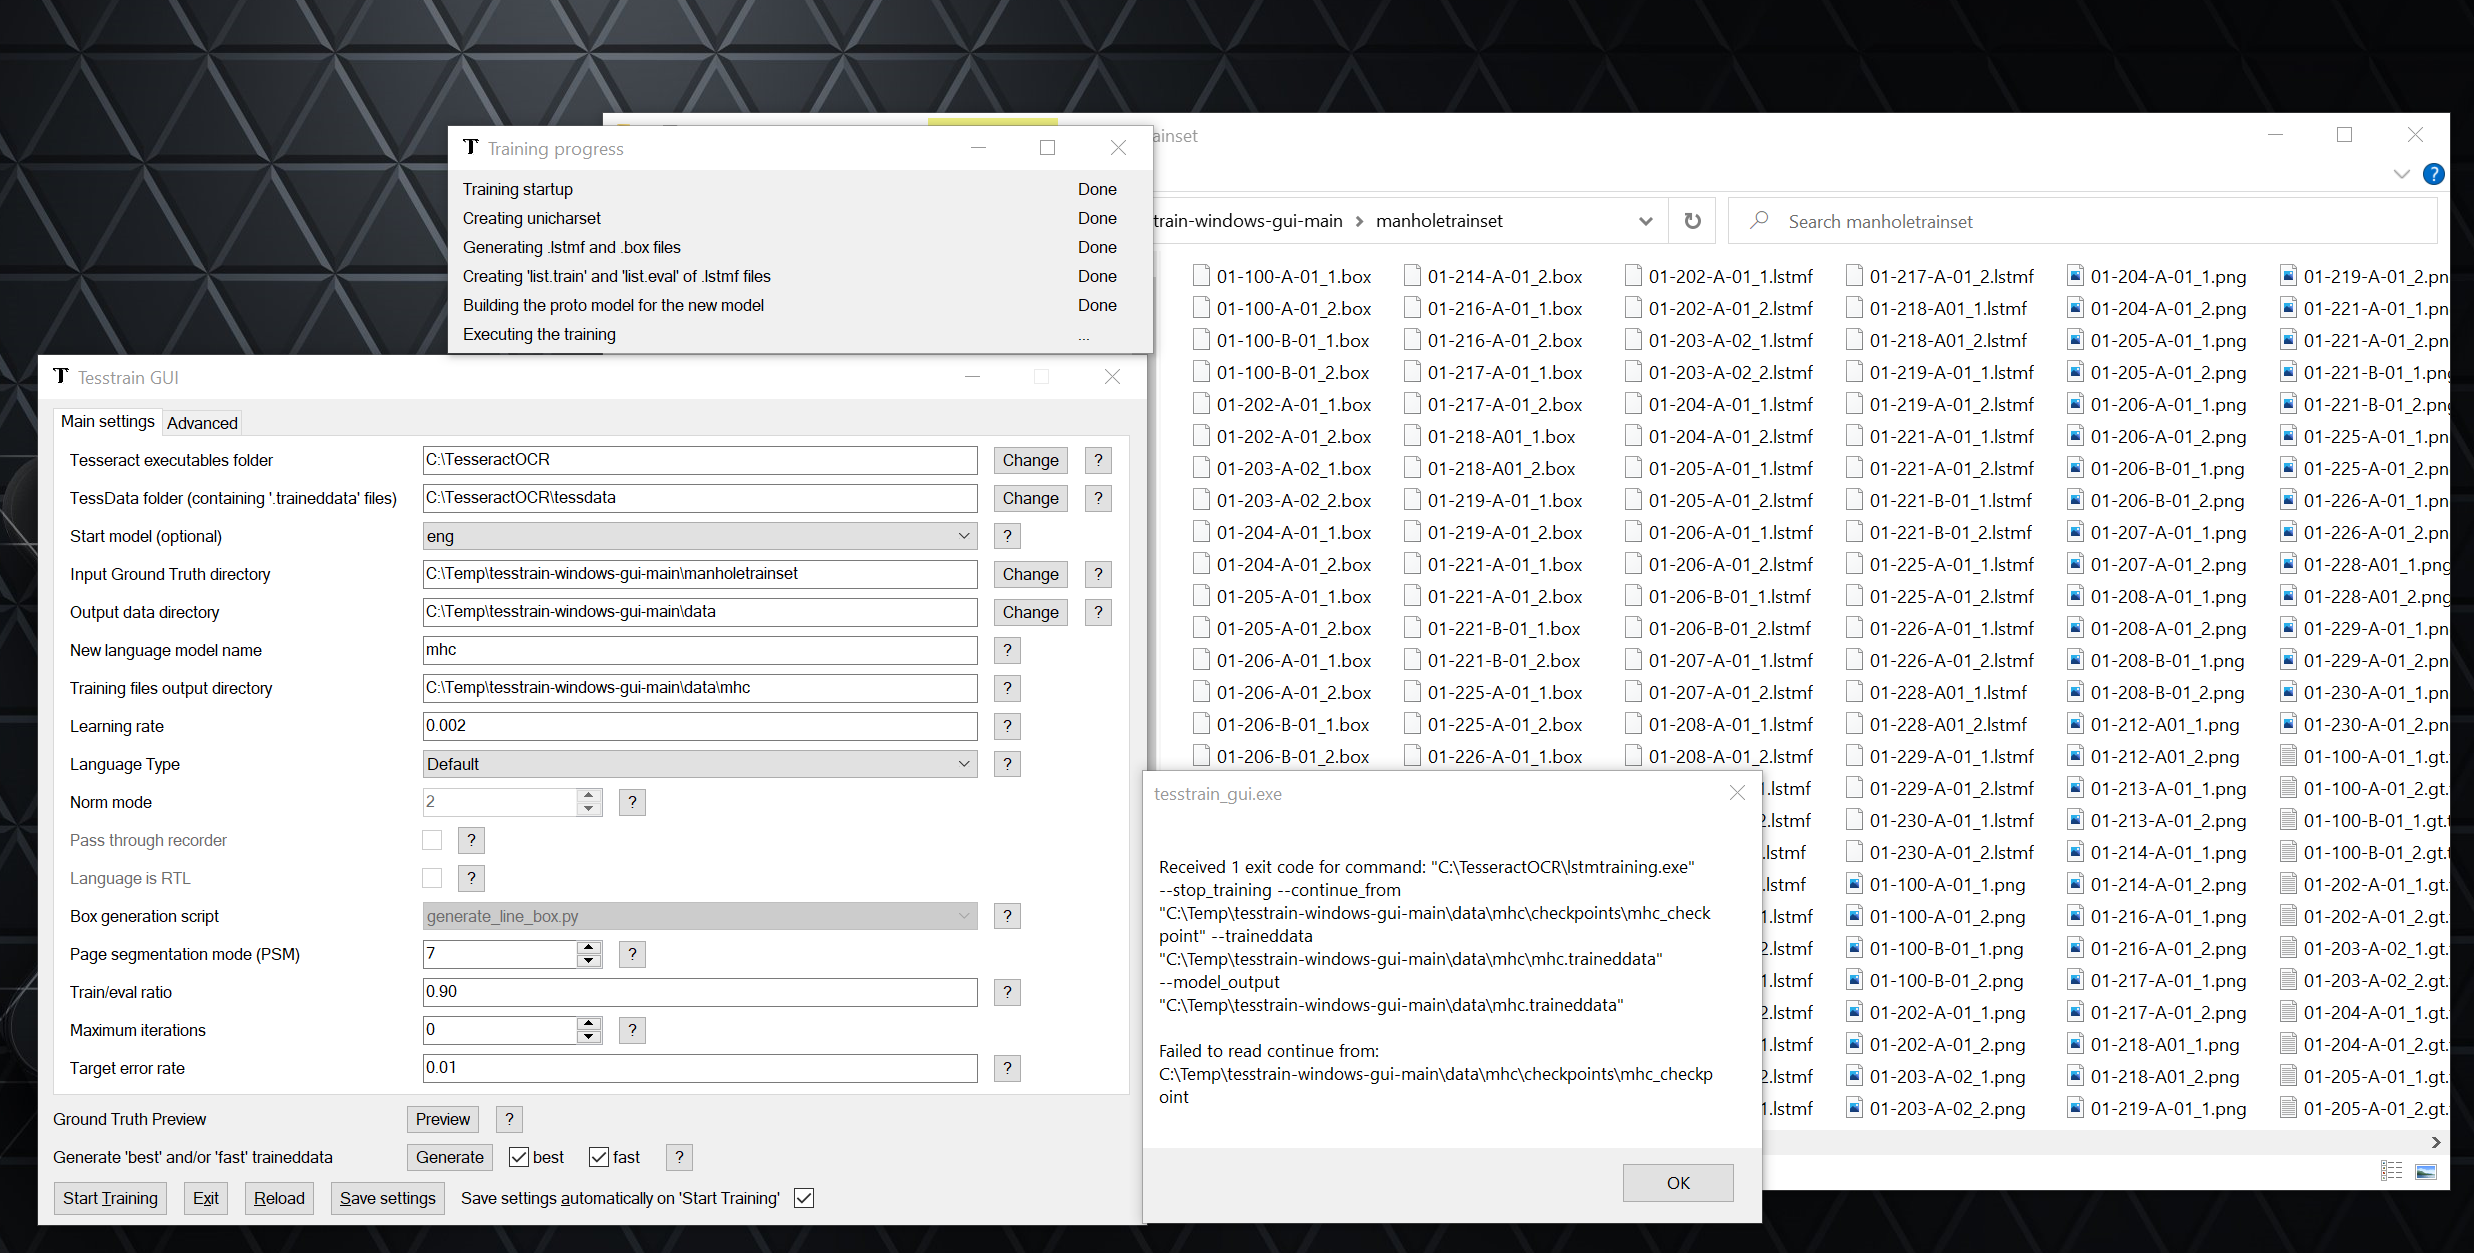Open the Start model dropdown showing eng
The width and height of the screenshot is (2474, 1253).
tap(700, 536)
